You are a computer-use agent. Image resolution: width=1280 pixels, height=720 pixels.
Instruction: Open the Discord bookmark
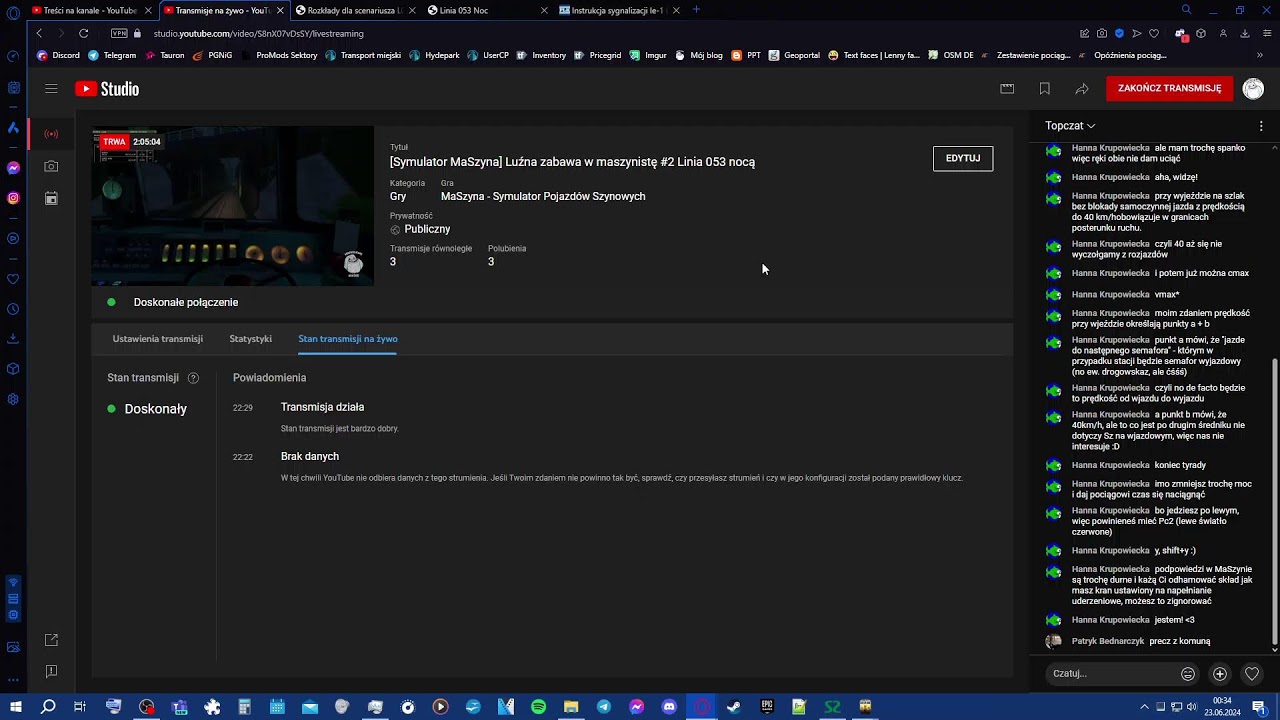(58, 55)
